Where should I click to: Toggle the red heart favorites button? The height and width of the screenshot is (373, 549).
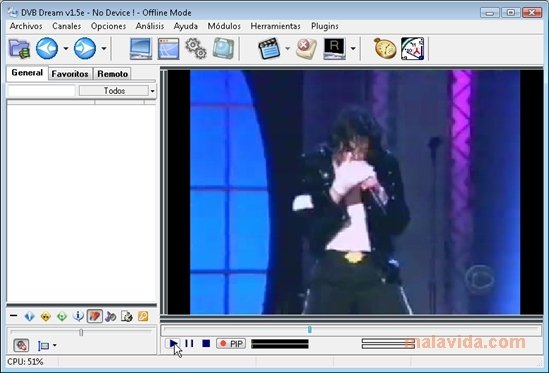click(95, 316)
